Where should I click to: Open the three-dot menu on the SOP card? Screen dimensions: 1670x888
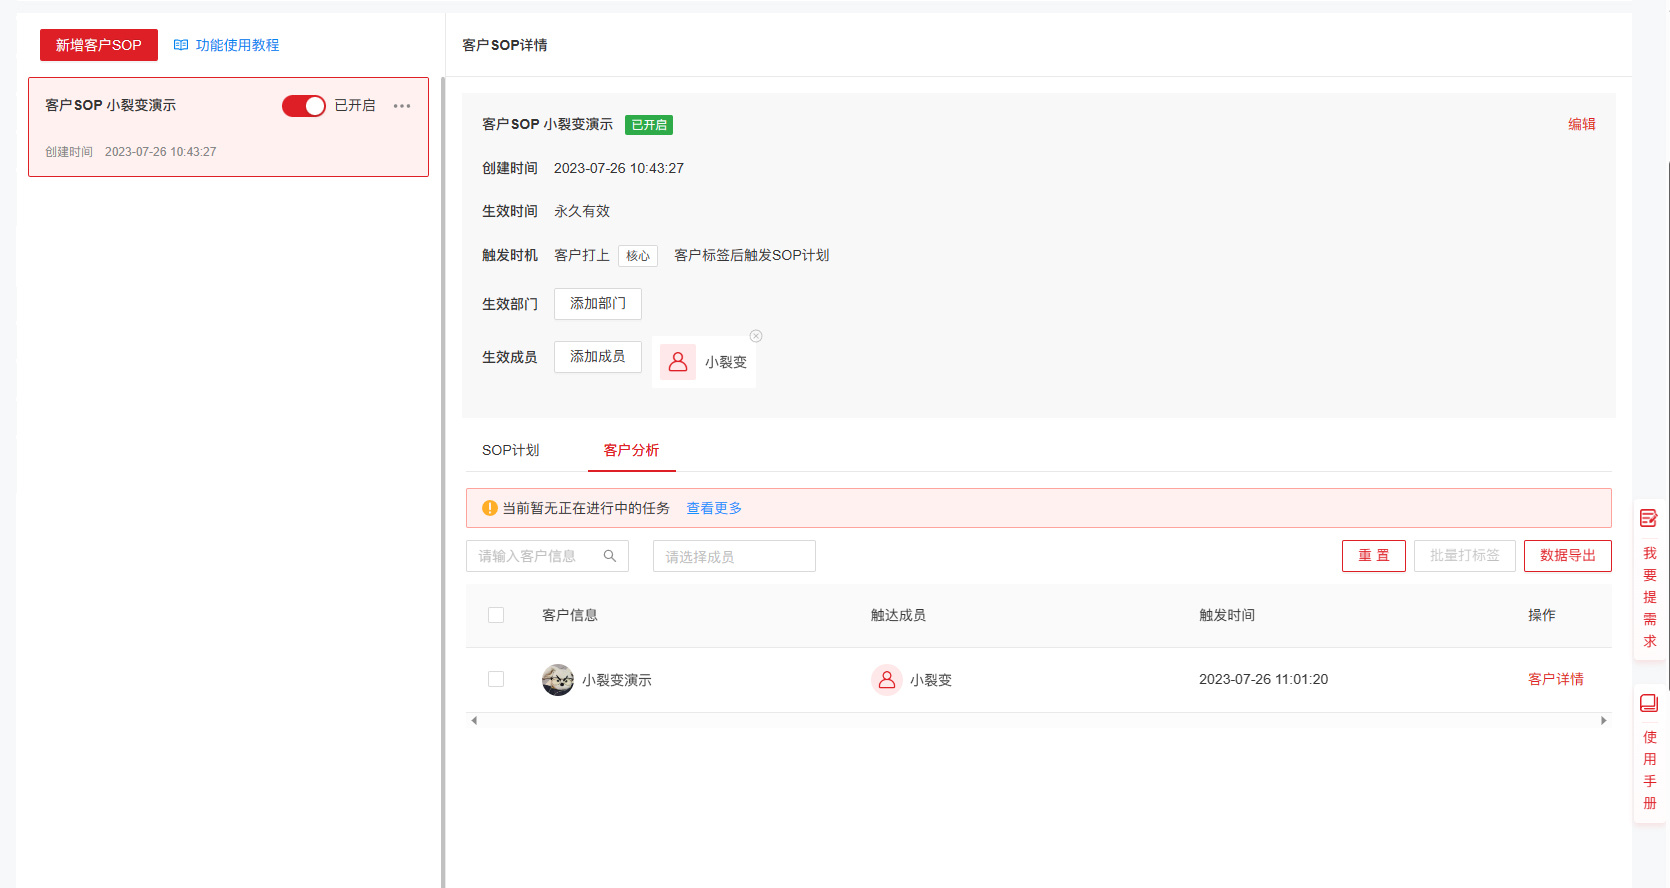[x=402, y=106]
